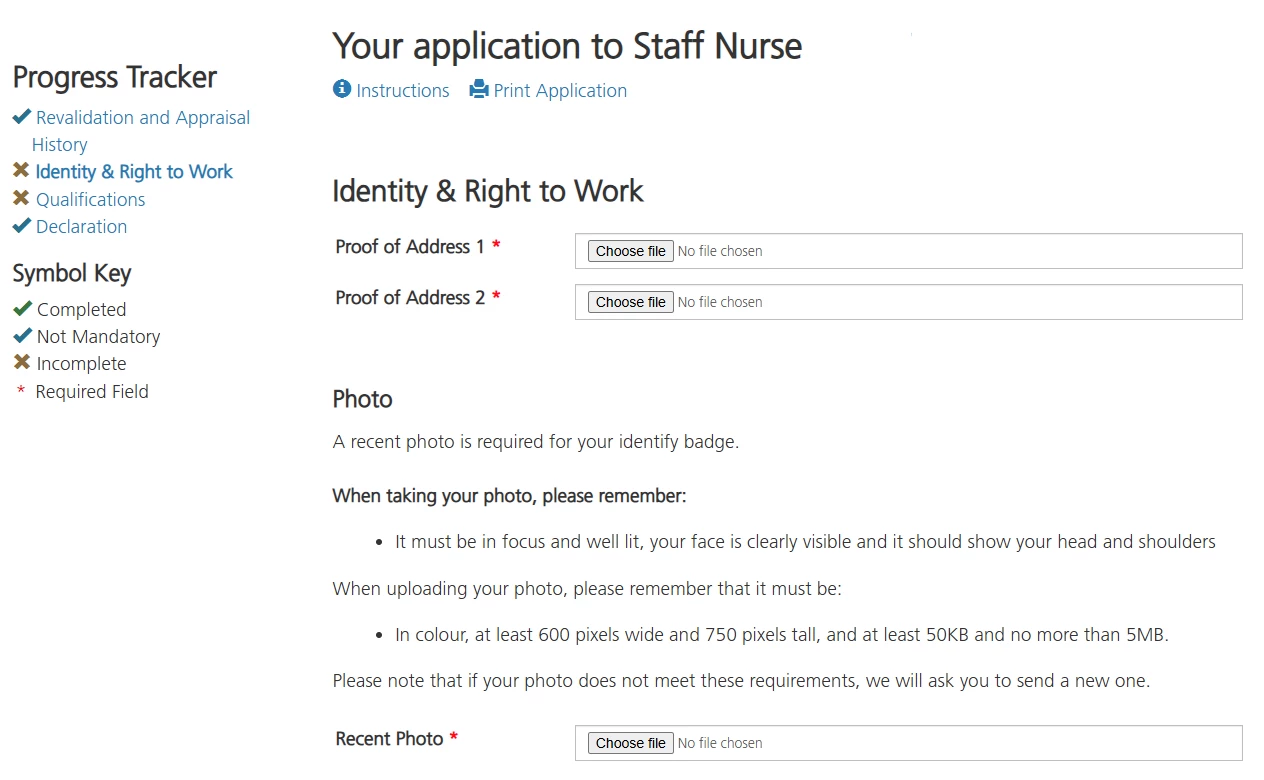Open the Instructions link

pyautogui.click(x=402, y=91)
